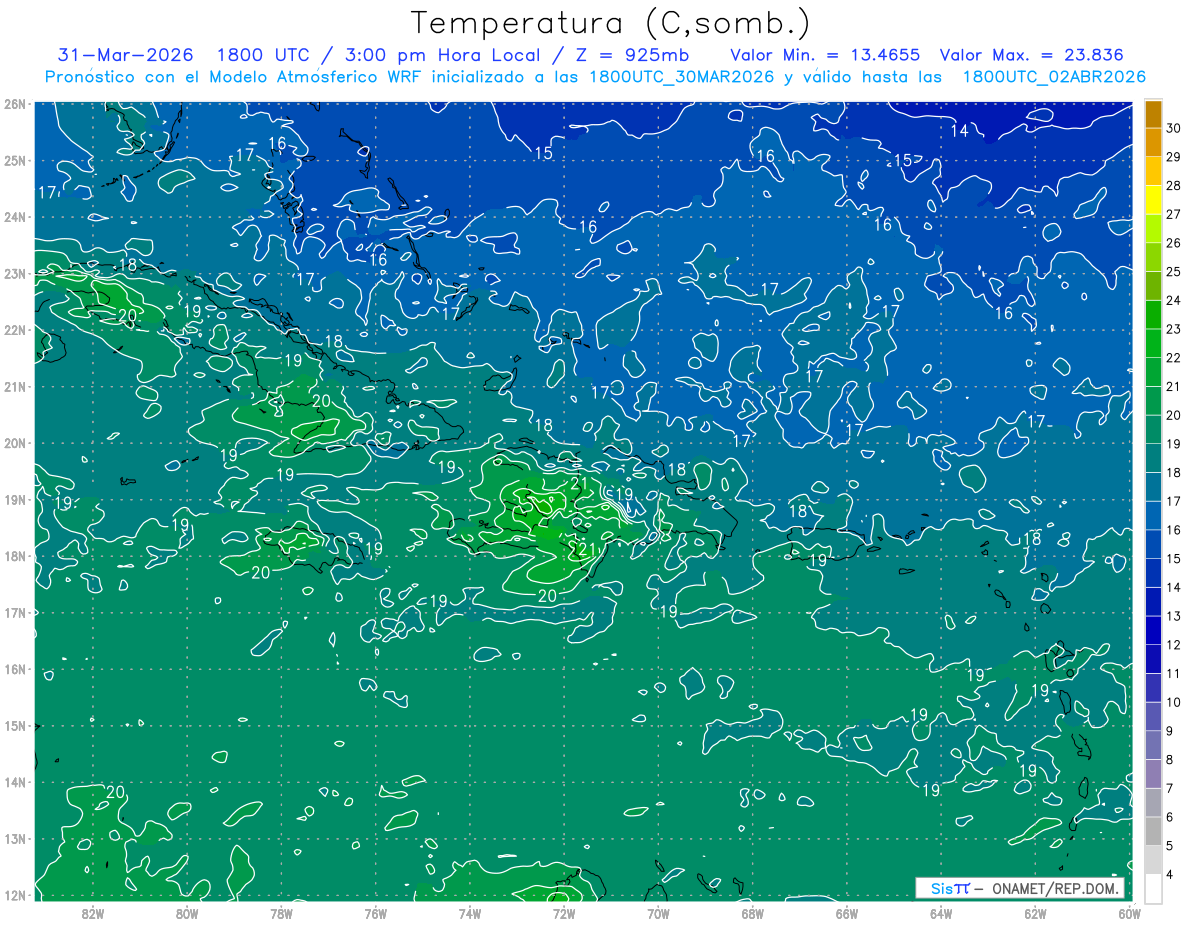Click the Valor Max. = 23.836 text
The height and width of the screenshot is (927, 1200).
1031,55
